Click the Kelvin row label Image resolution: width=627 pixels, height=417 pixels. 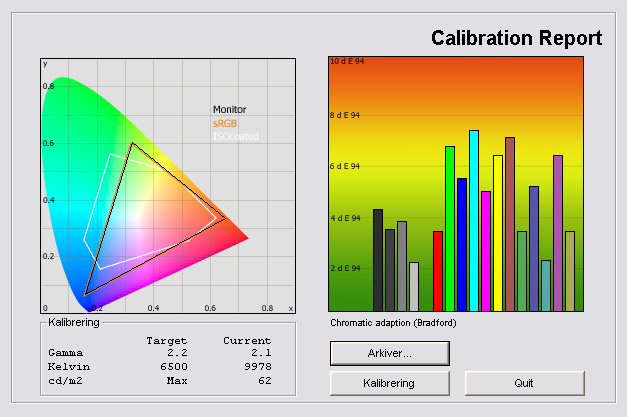pos(69,367)
